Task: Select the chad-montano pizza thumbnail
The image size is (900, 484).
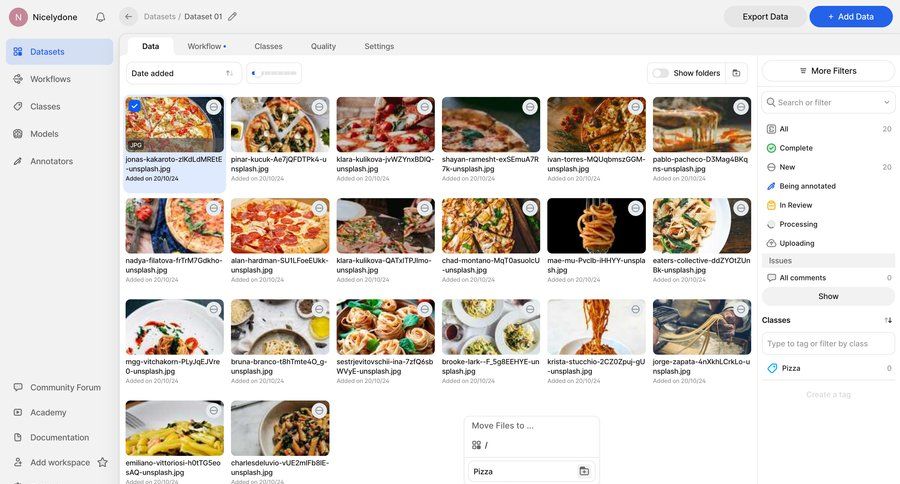Action: pyautogui.click(x=491, y=226)
